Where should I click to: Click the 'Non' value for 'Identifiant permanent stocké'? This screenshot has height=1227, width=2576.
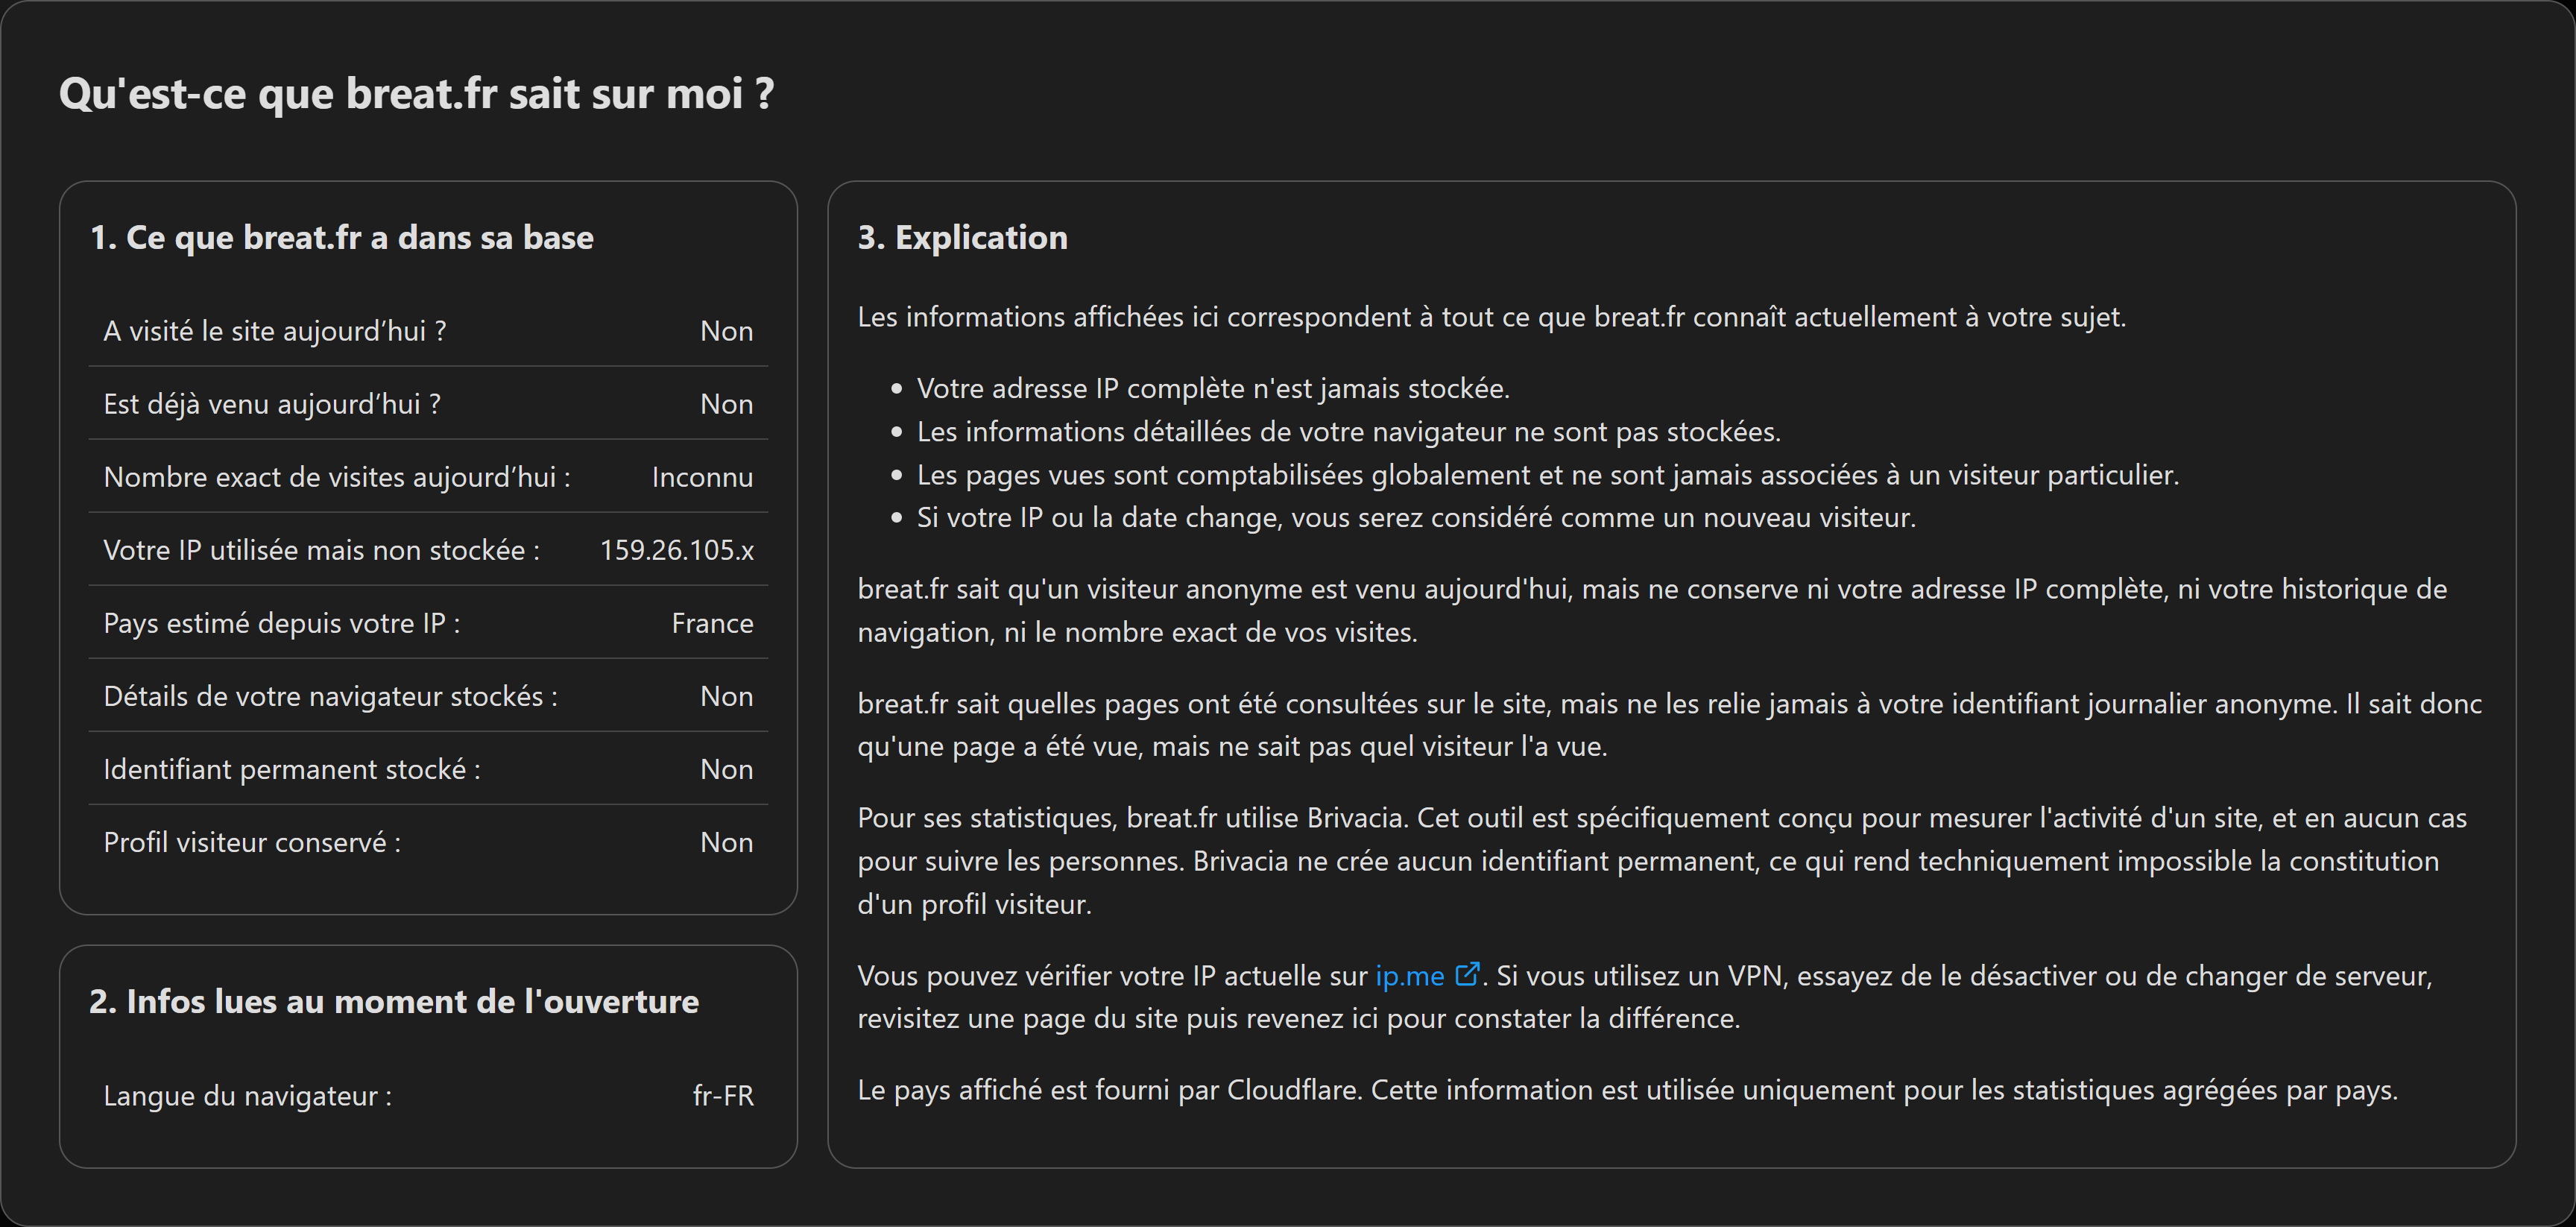coord(726,769)
